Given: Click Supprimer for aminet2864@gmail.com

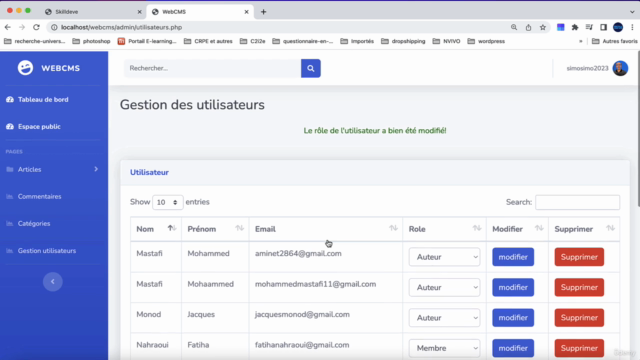Looking at the screenshot, I should click(579, 257).
